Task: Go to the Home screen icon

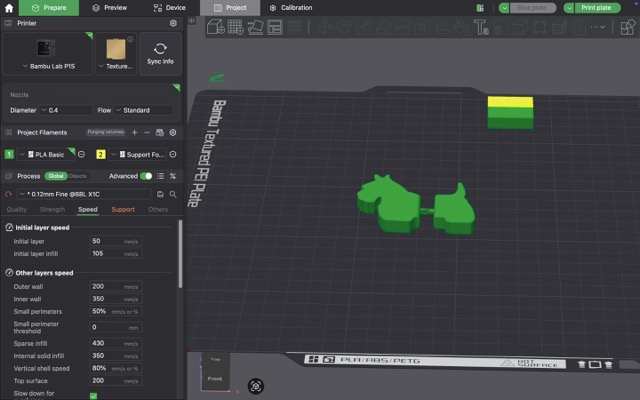Action: (9, 8)
